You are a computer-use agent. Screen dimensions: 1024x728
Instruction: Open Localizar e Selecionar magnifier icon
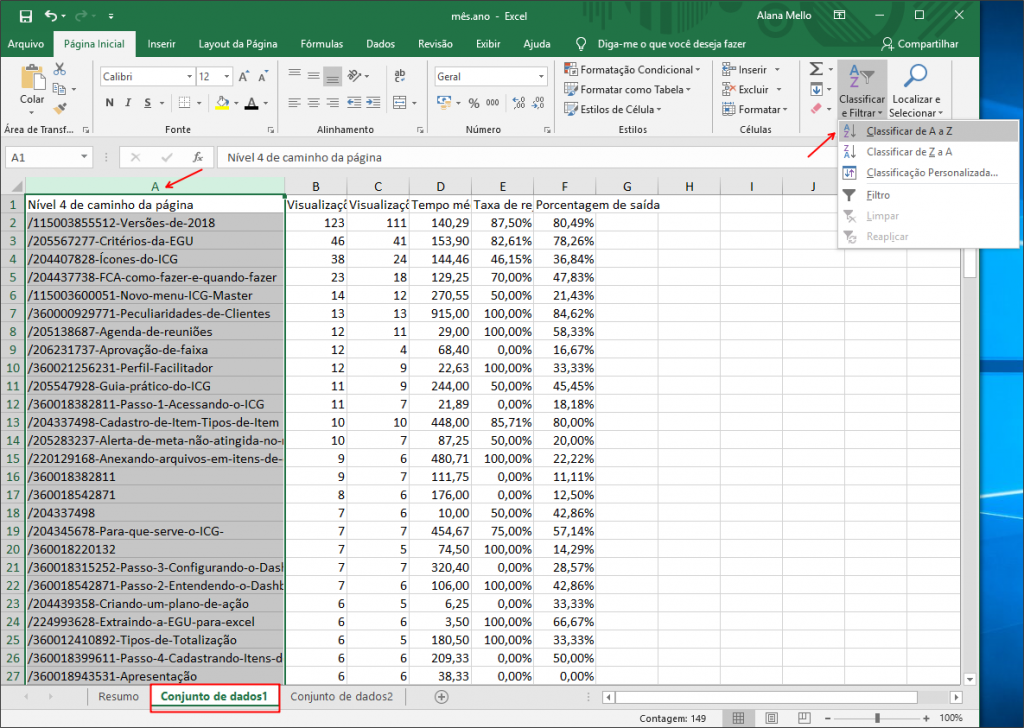pyautogui.click(x=916, y=76)
